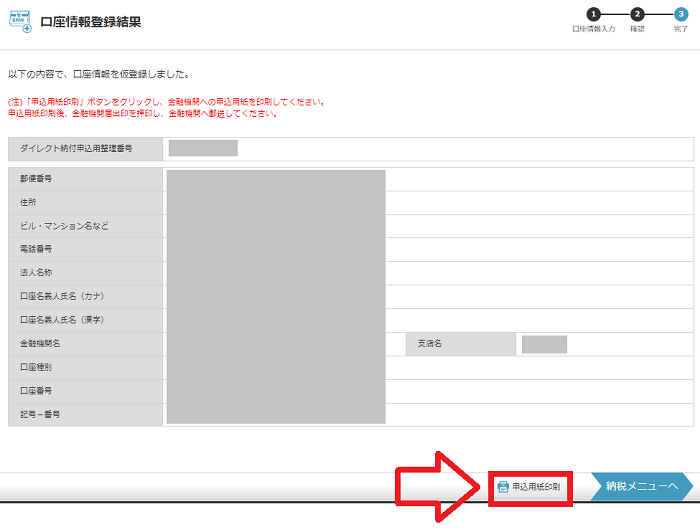Viewport: 700px width, 532px height.
Task: Click the 口座名義人氏名（漢字） label
Action: click(x=62, y=320)
